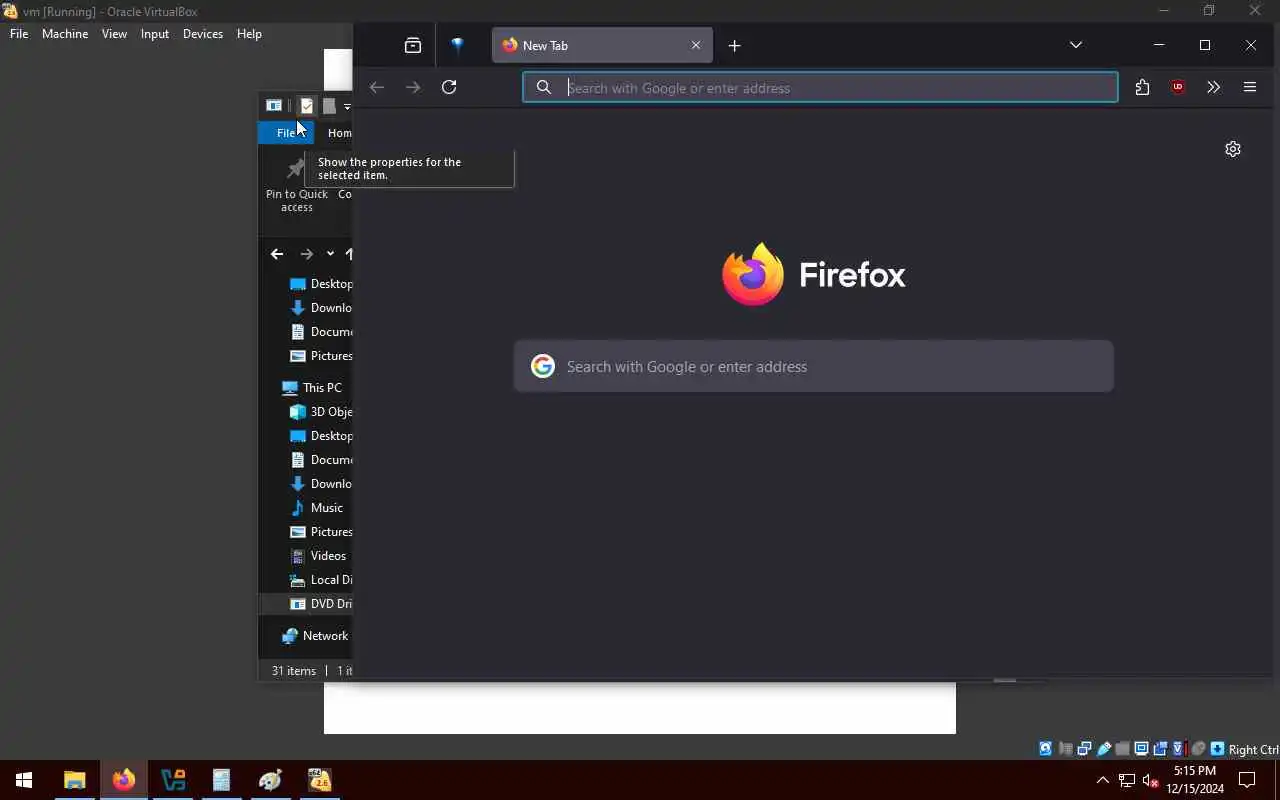Open VirtualBox Input menu
Image resolution: width=1280 pixels, height=800 pixels.
155,33
